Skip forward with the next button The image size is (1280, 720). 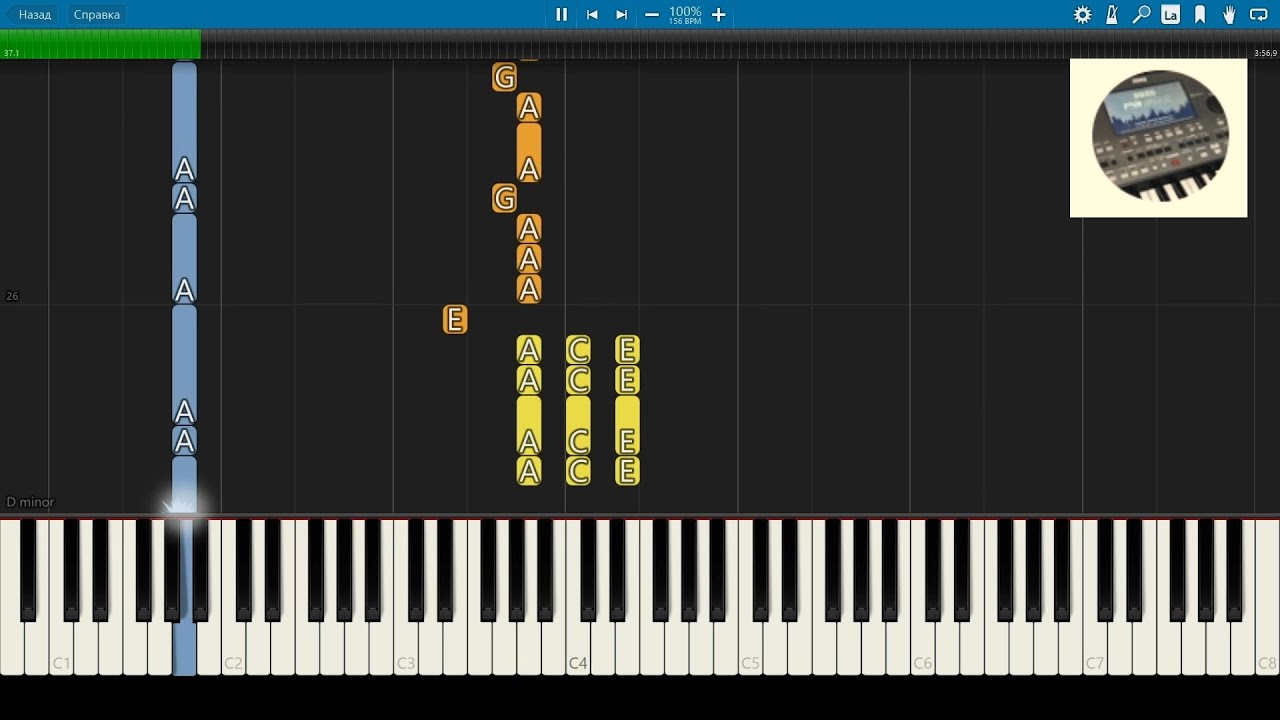click(x=621, y=15)
